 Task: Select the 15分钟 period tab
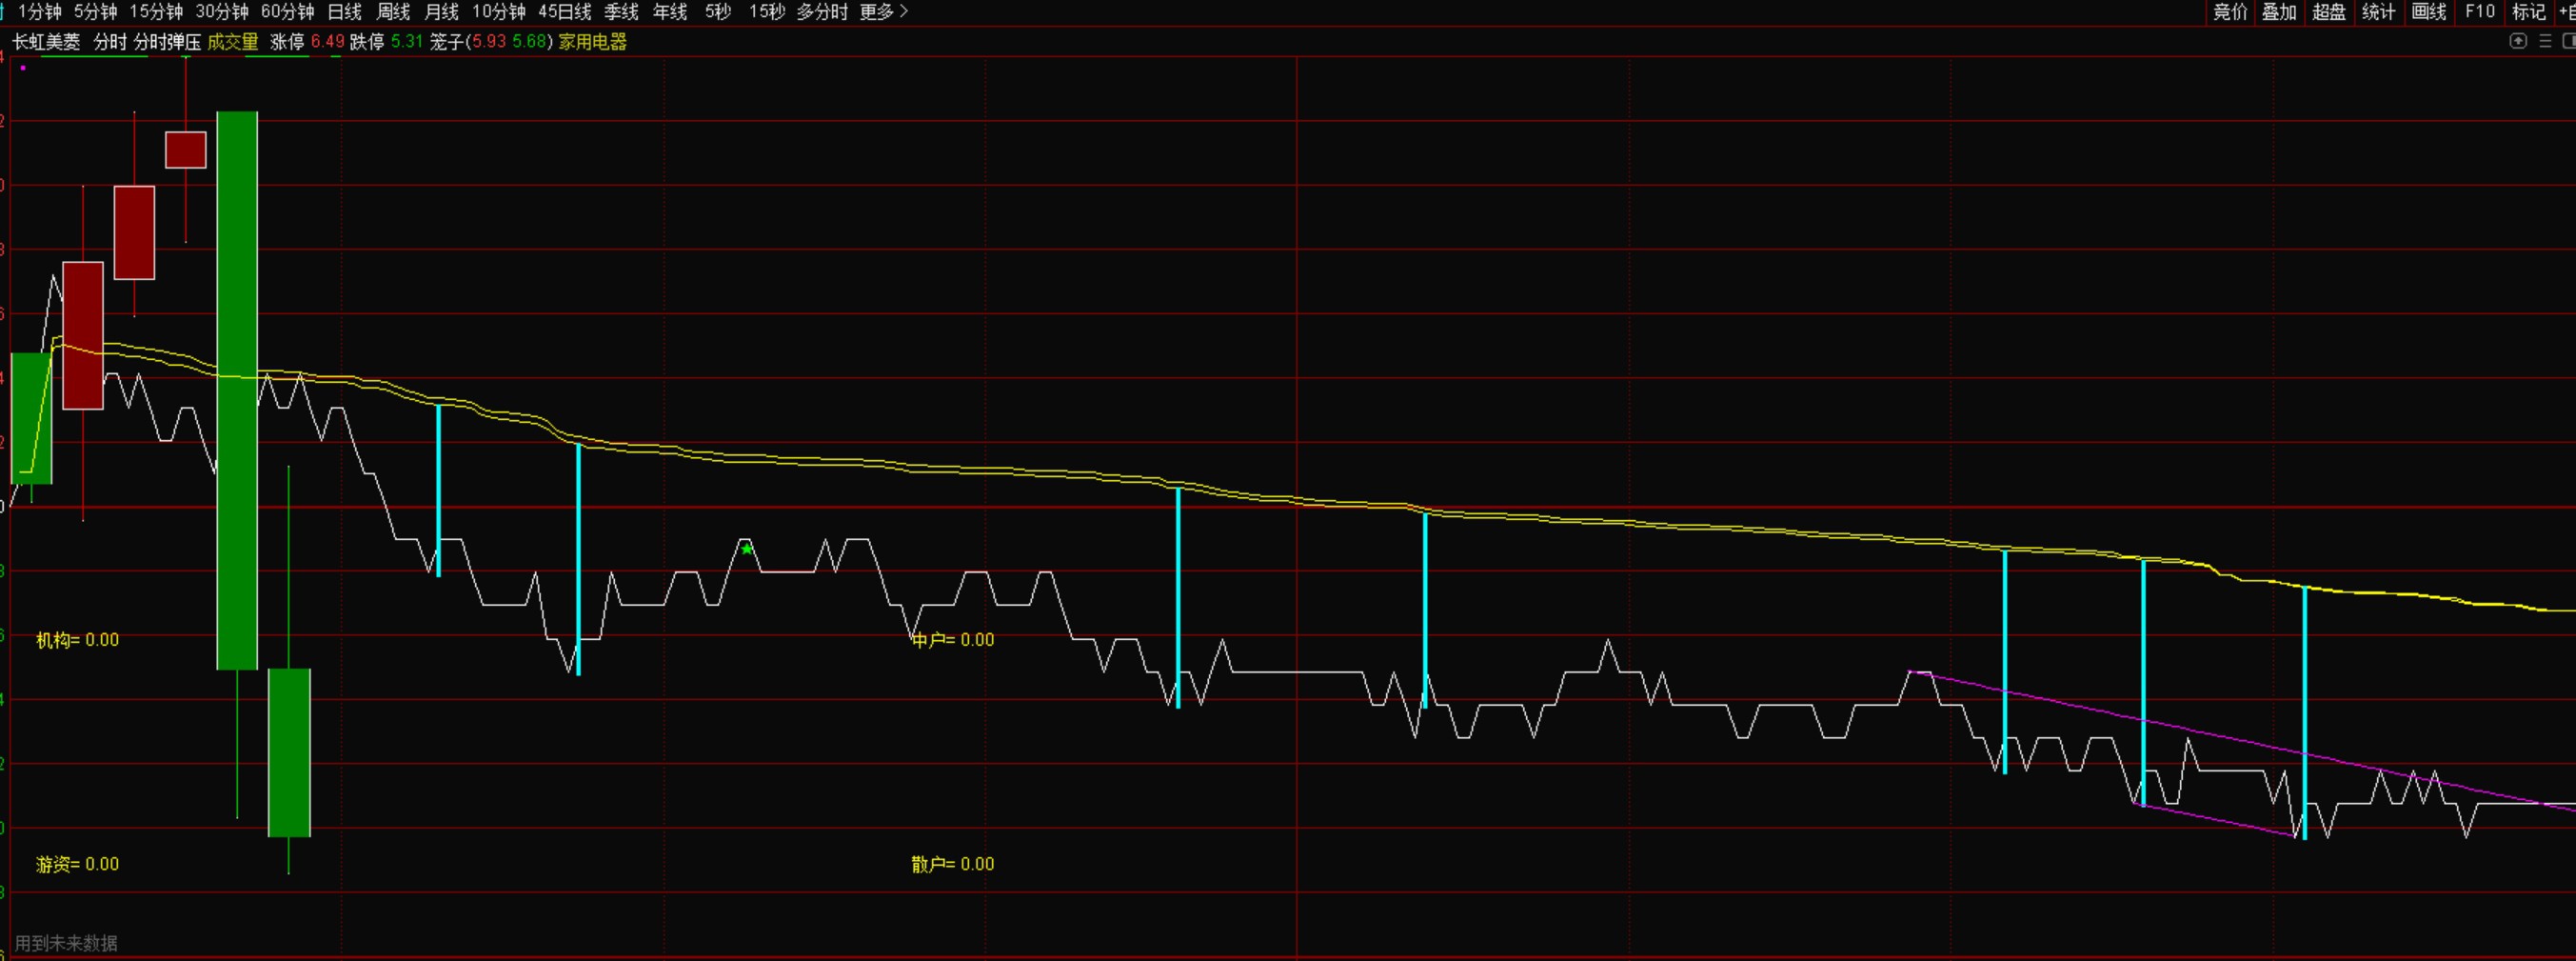click(156, 12)
